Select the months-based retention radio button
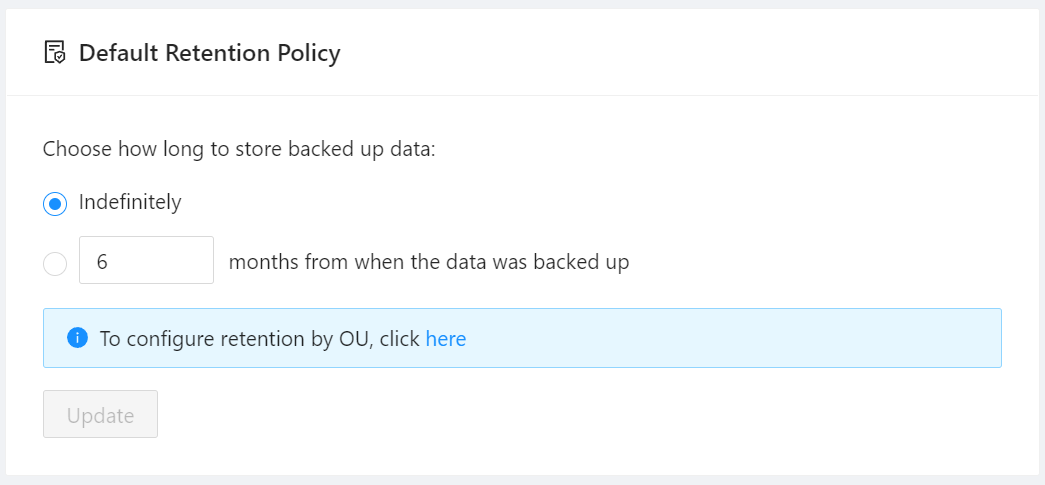Viewport: 1045px width, 485px height. (55, 263)
